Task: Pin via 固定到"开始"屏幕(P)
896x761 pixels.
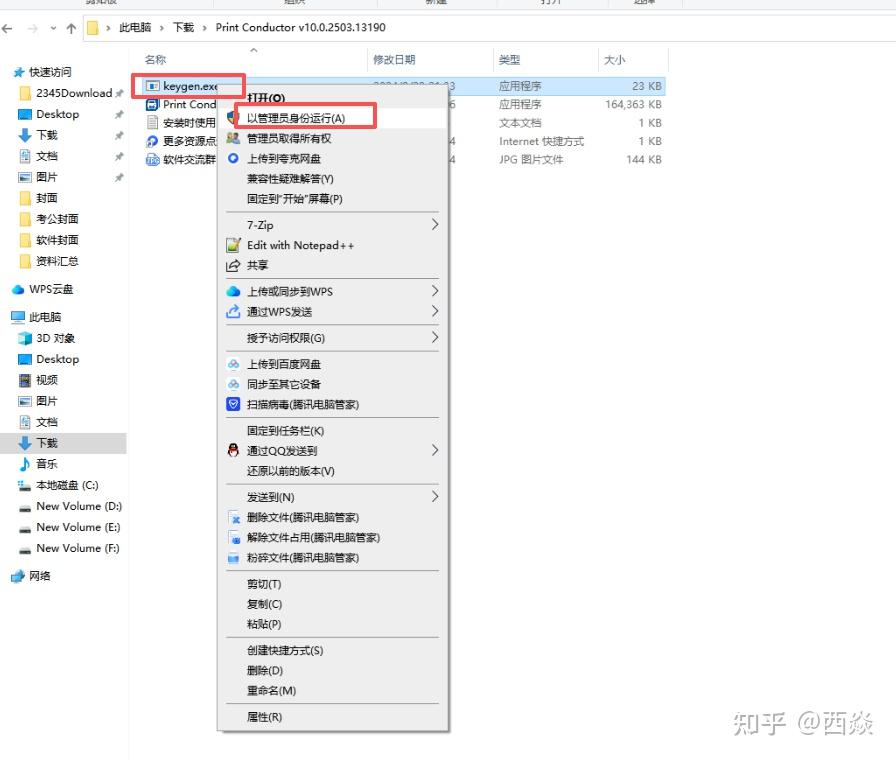Action: point(295,199)
